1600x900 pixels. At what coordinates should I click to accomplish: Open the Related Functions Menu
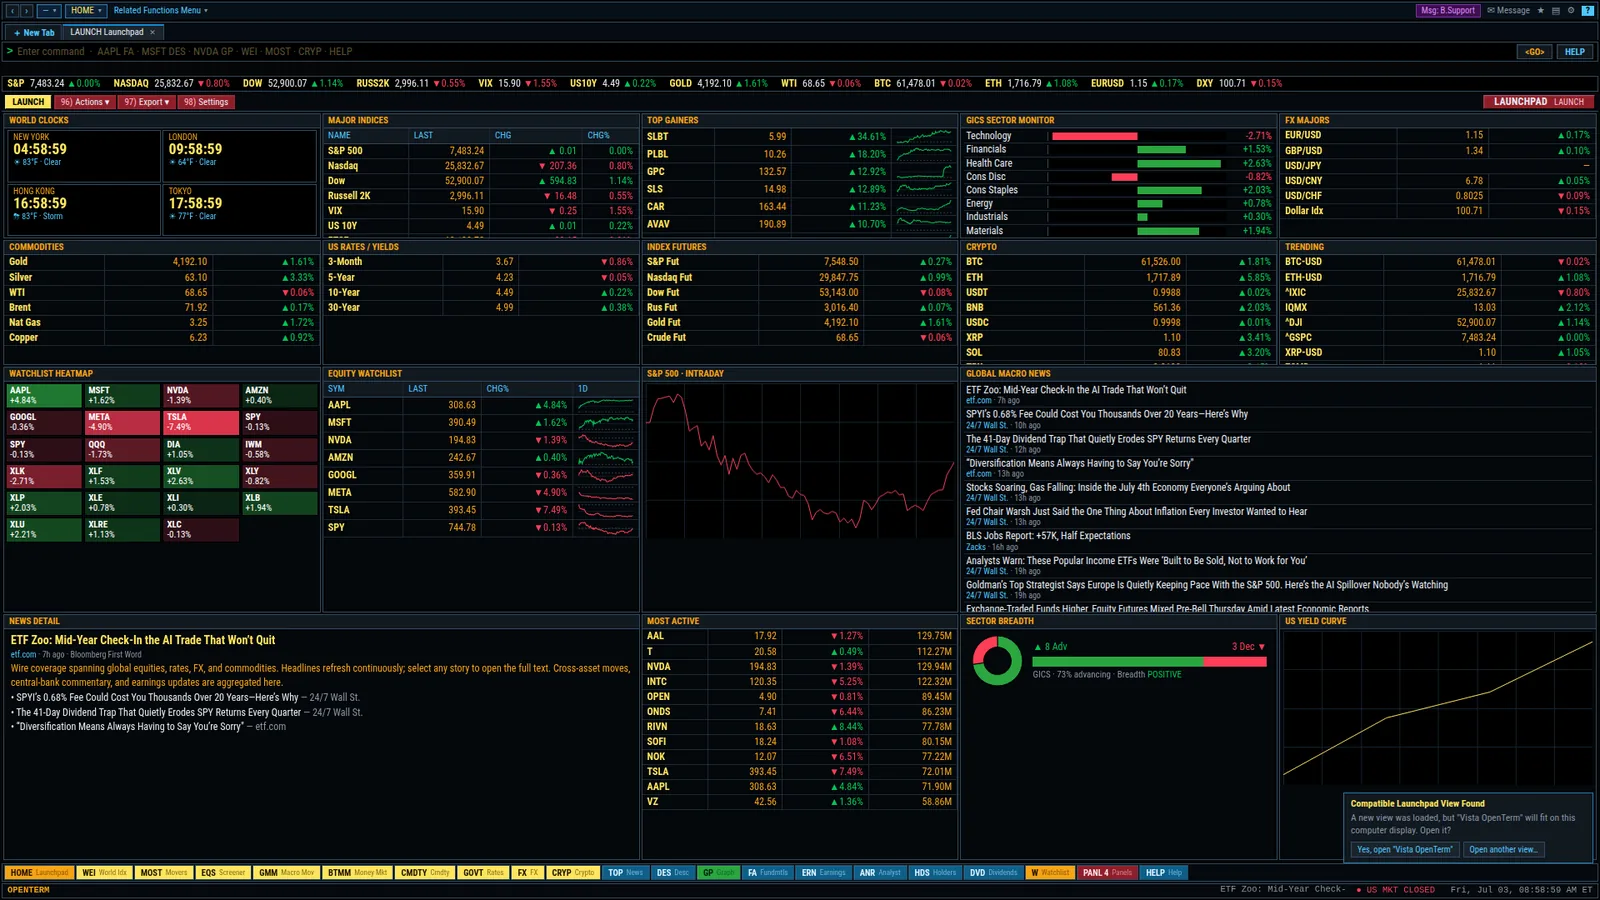(160, 10)
